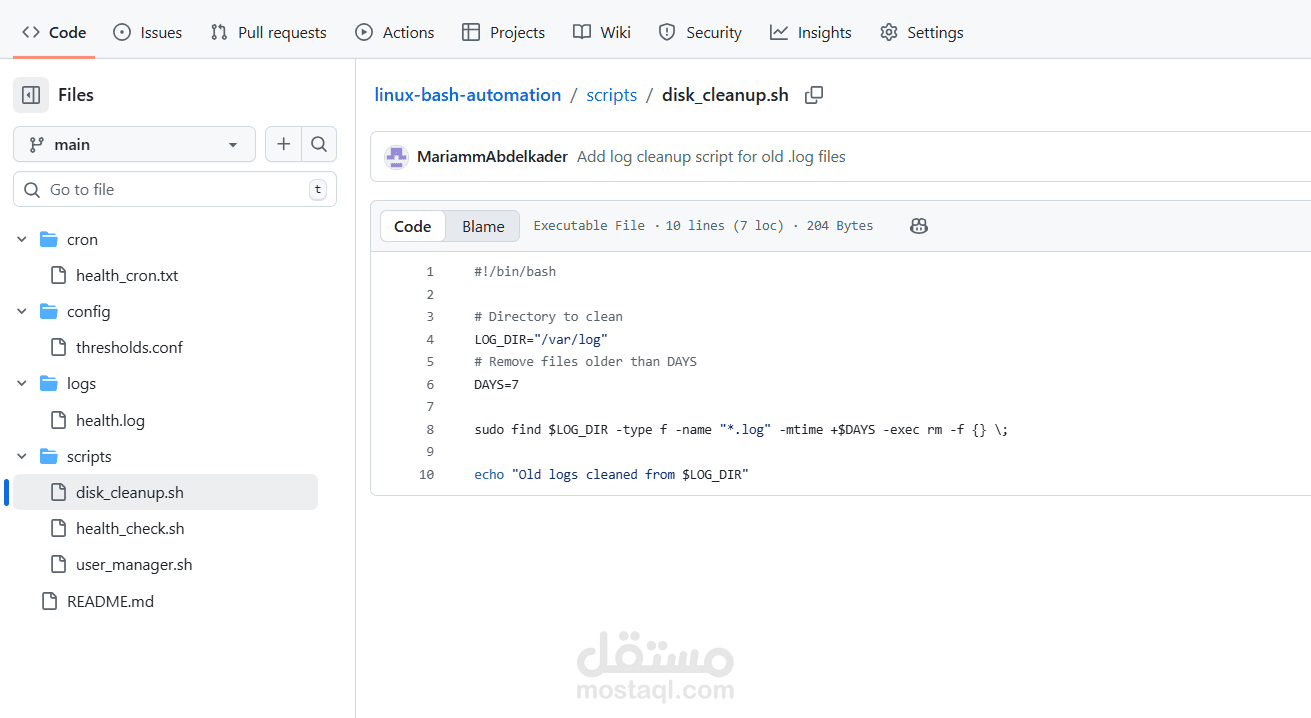
Task: Click line number 6
Action: point(430,385)
